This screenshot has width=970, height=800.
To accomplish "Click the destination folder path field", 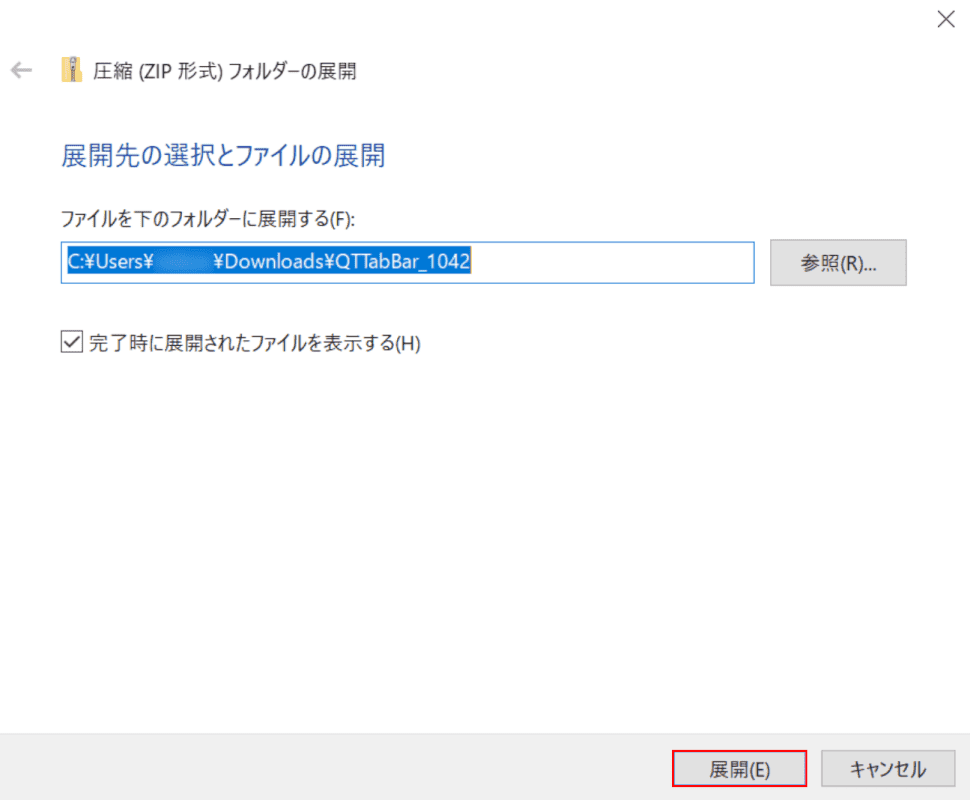I will [x=408, y=262].
